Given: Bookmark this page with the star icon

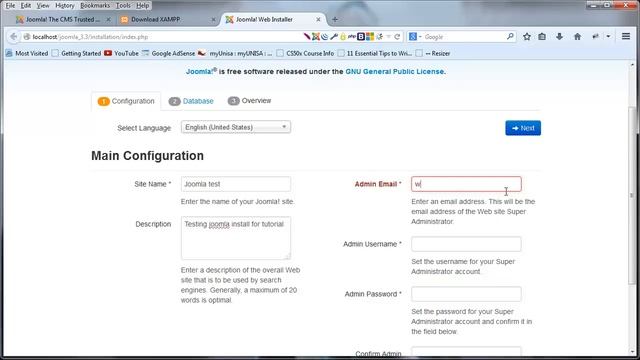Looking at the screenshot, I should pyautogui.click(x=527, y=37).
